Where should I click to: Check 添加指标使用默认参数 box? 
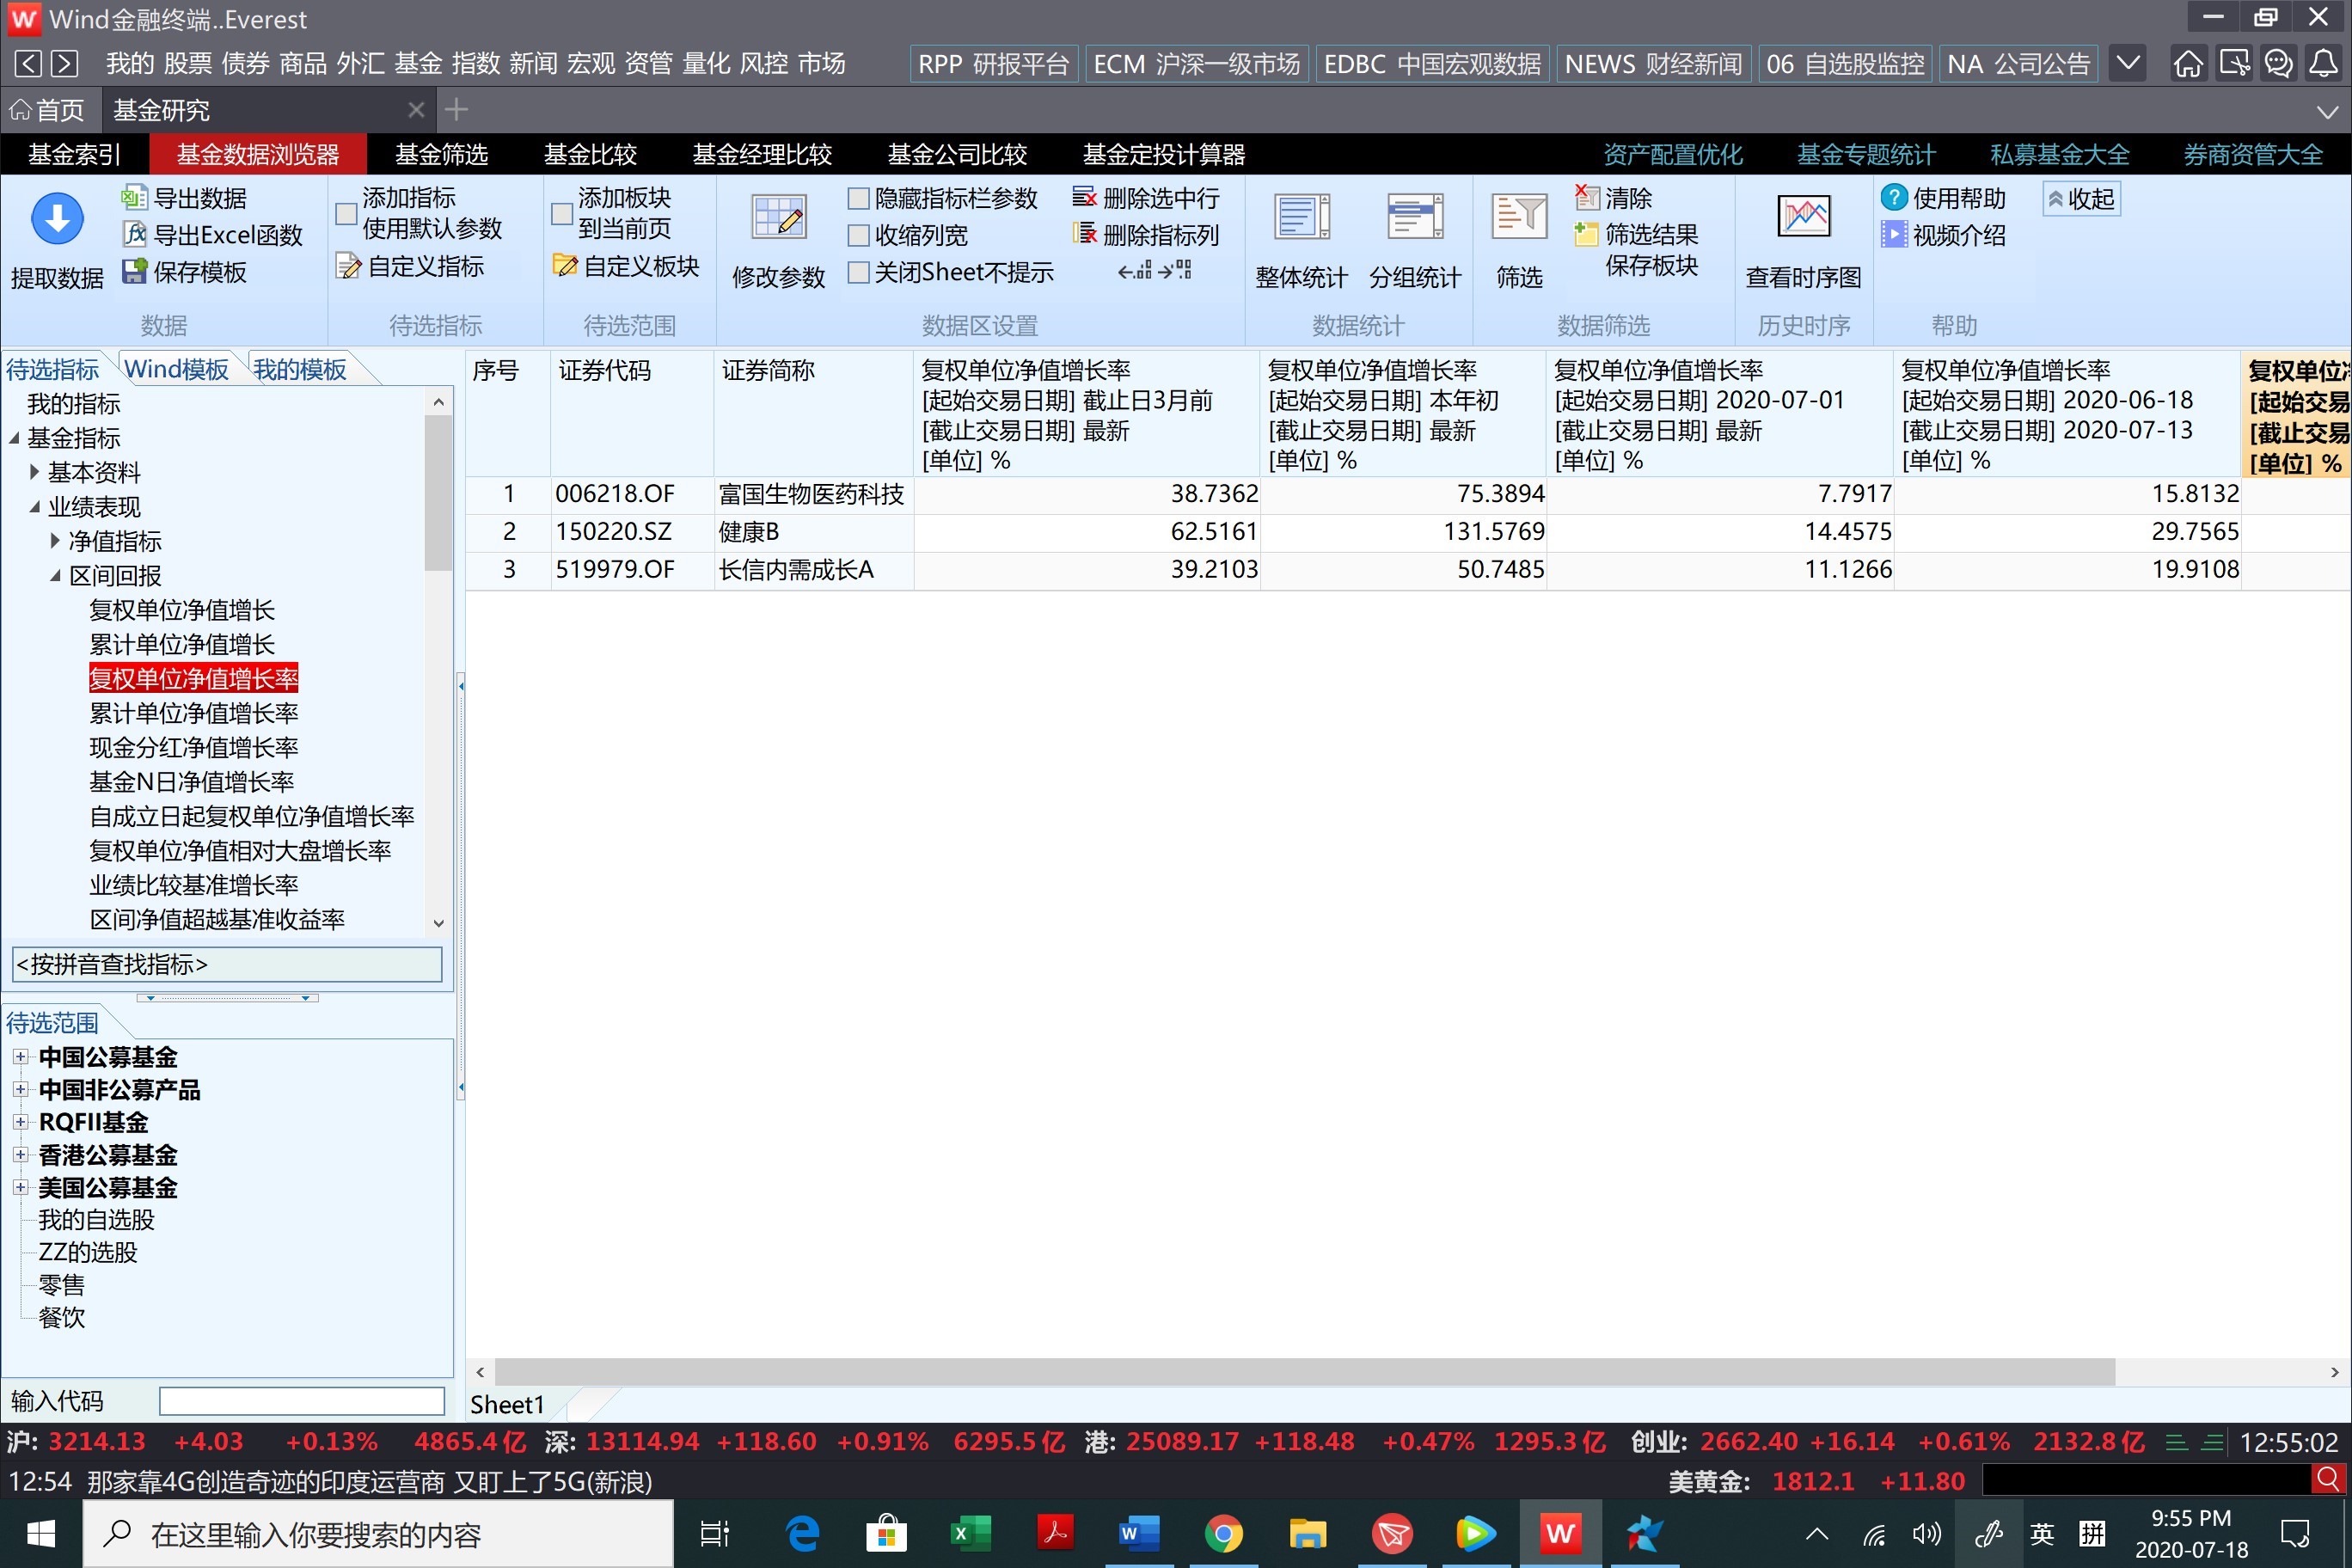pos(346,213)
